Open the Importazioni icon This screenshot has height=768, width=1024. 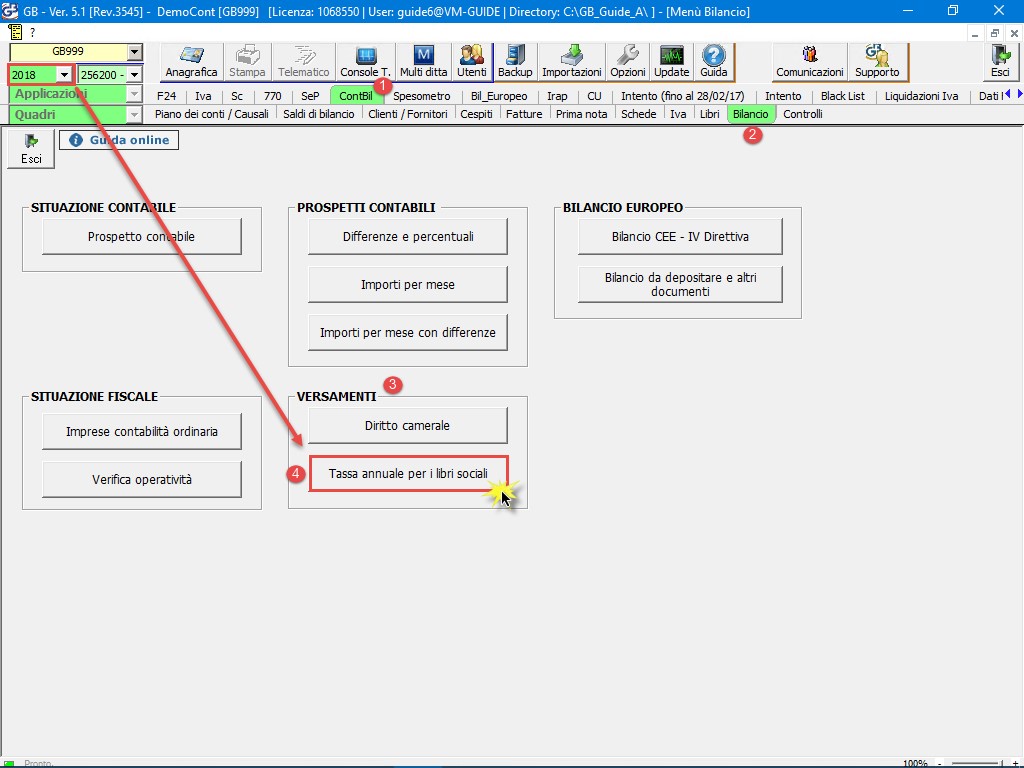(x=571, y=61)
